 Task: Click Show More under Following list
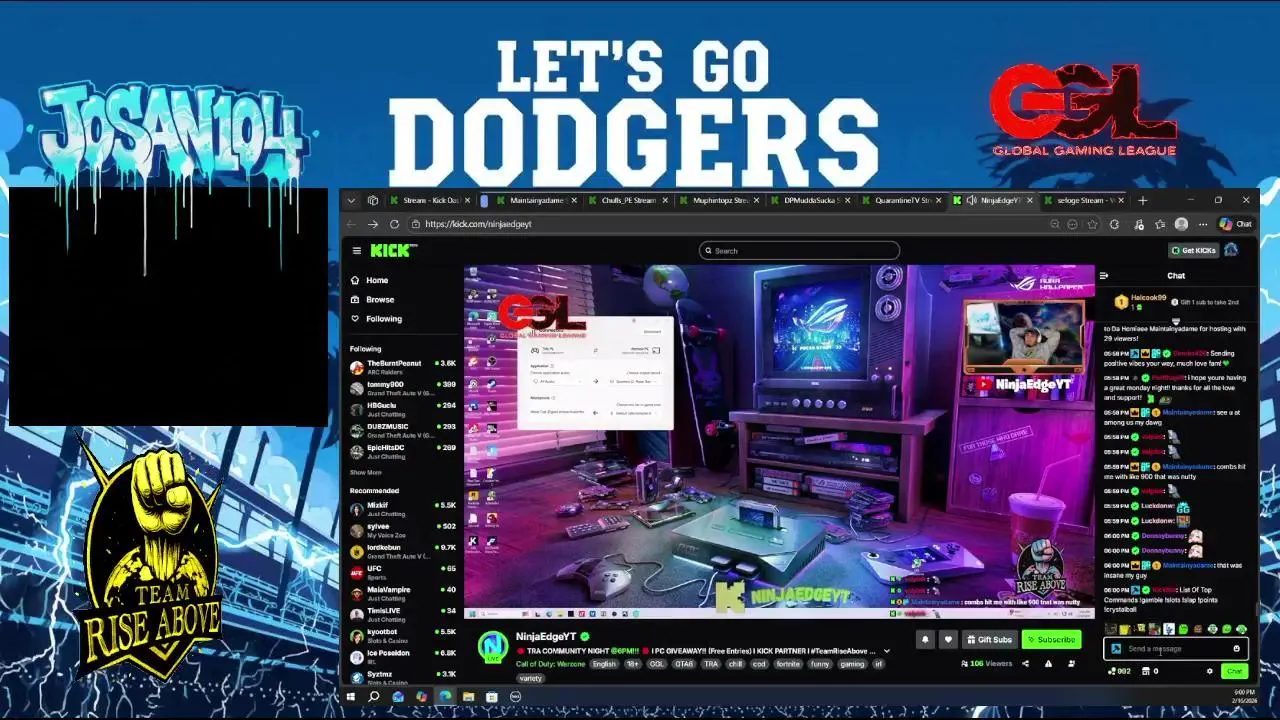pos(365,472)
